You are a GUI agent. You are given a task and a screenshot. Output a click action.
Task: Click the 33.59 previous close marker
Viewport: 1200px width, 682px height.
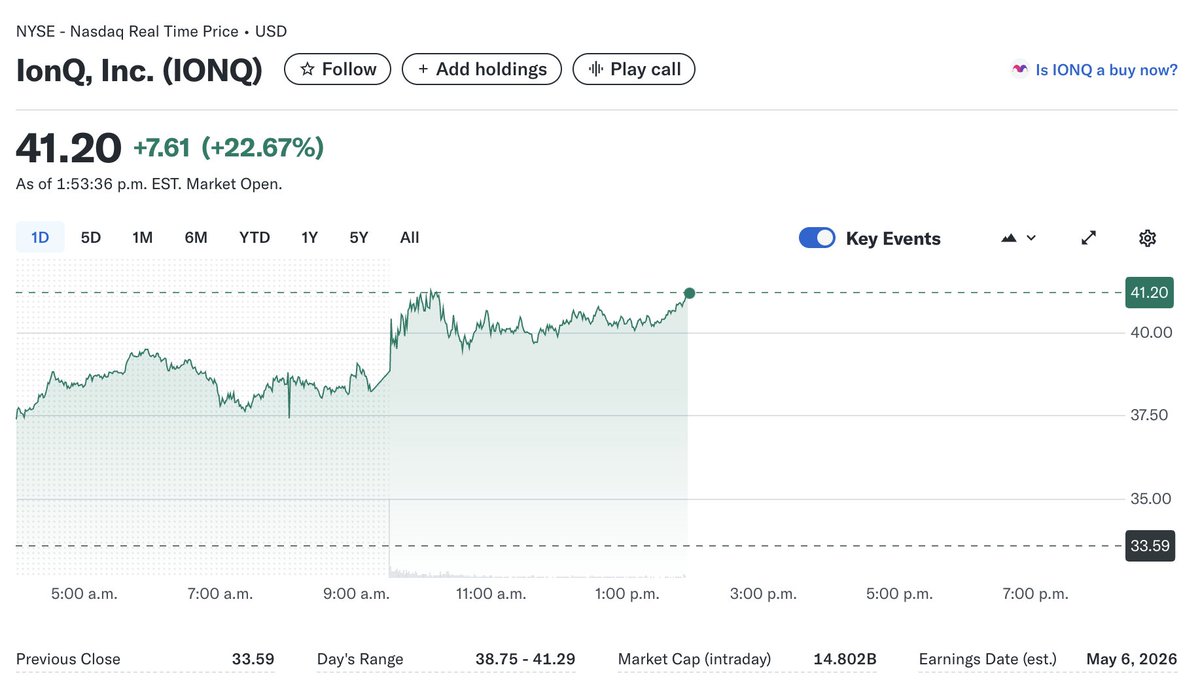tap(1149, 546)
